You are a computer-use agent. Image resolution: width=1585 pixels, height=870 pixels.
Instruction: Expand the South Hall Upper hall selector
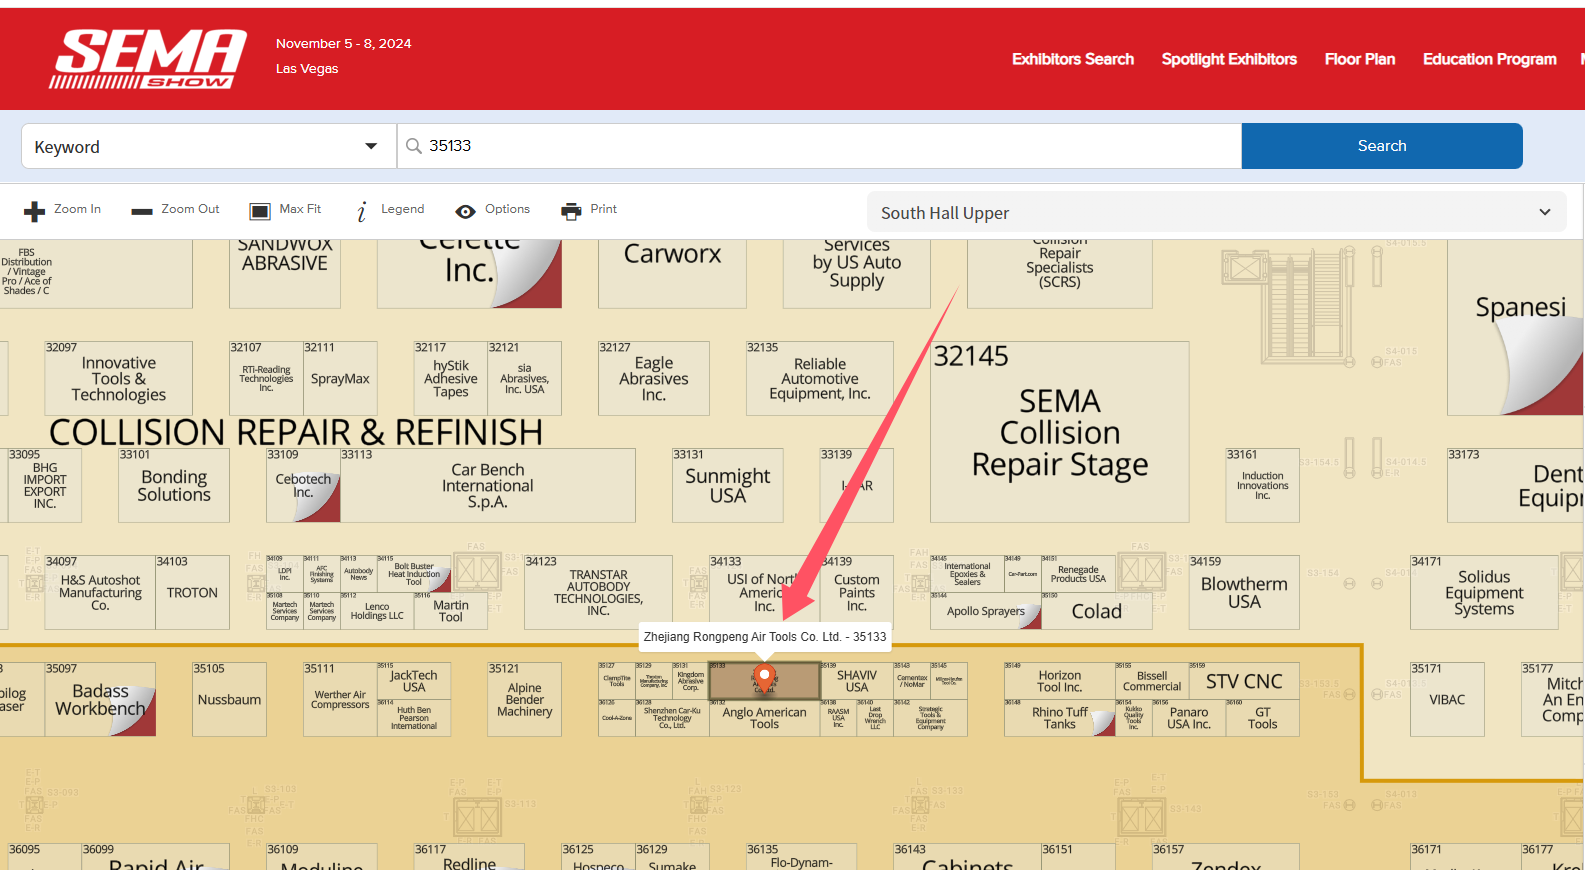click(x=1216, y=212)
